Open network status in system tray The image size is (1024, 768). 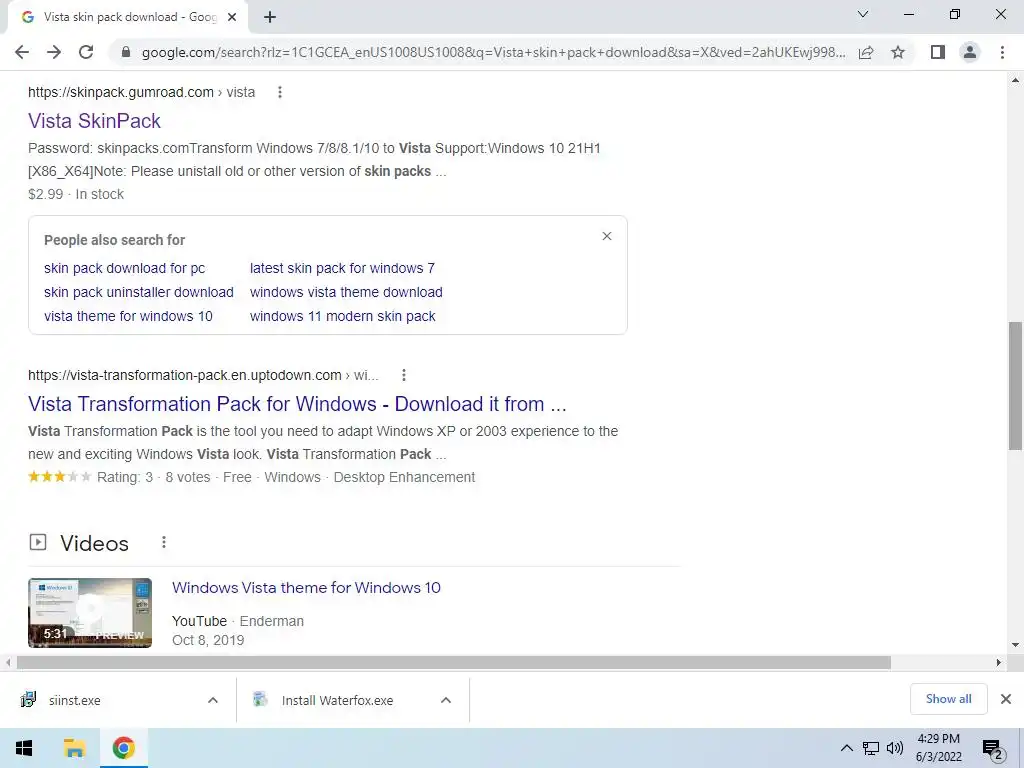click(871, 748)
